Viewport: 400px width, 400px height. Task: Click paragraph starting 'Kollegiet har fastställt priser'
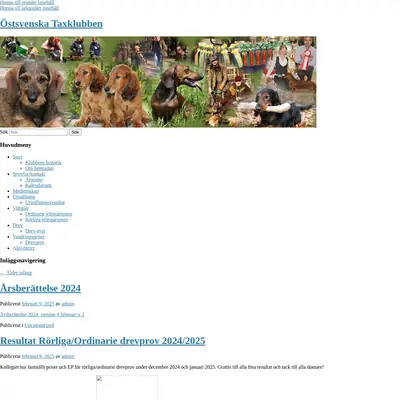[162, 367]
